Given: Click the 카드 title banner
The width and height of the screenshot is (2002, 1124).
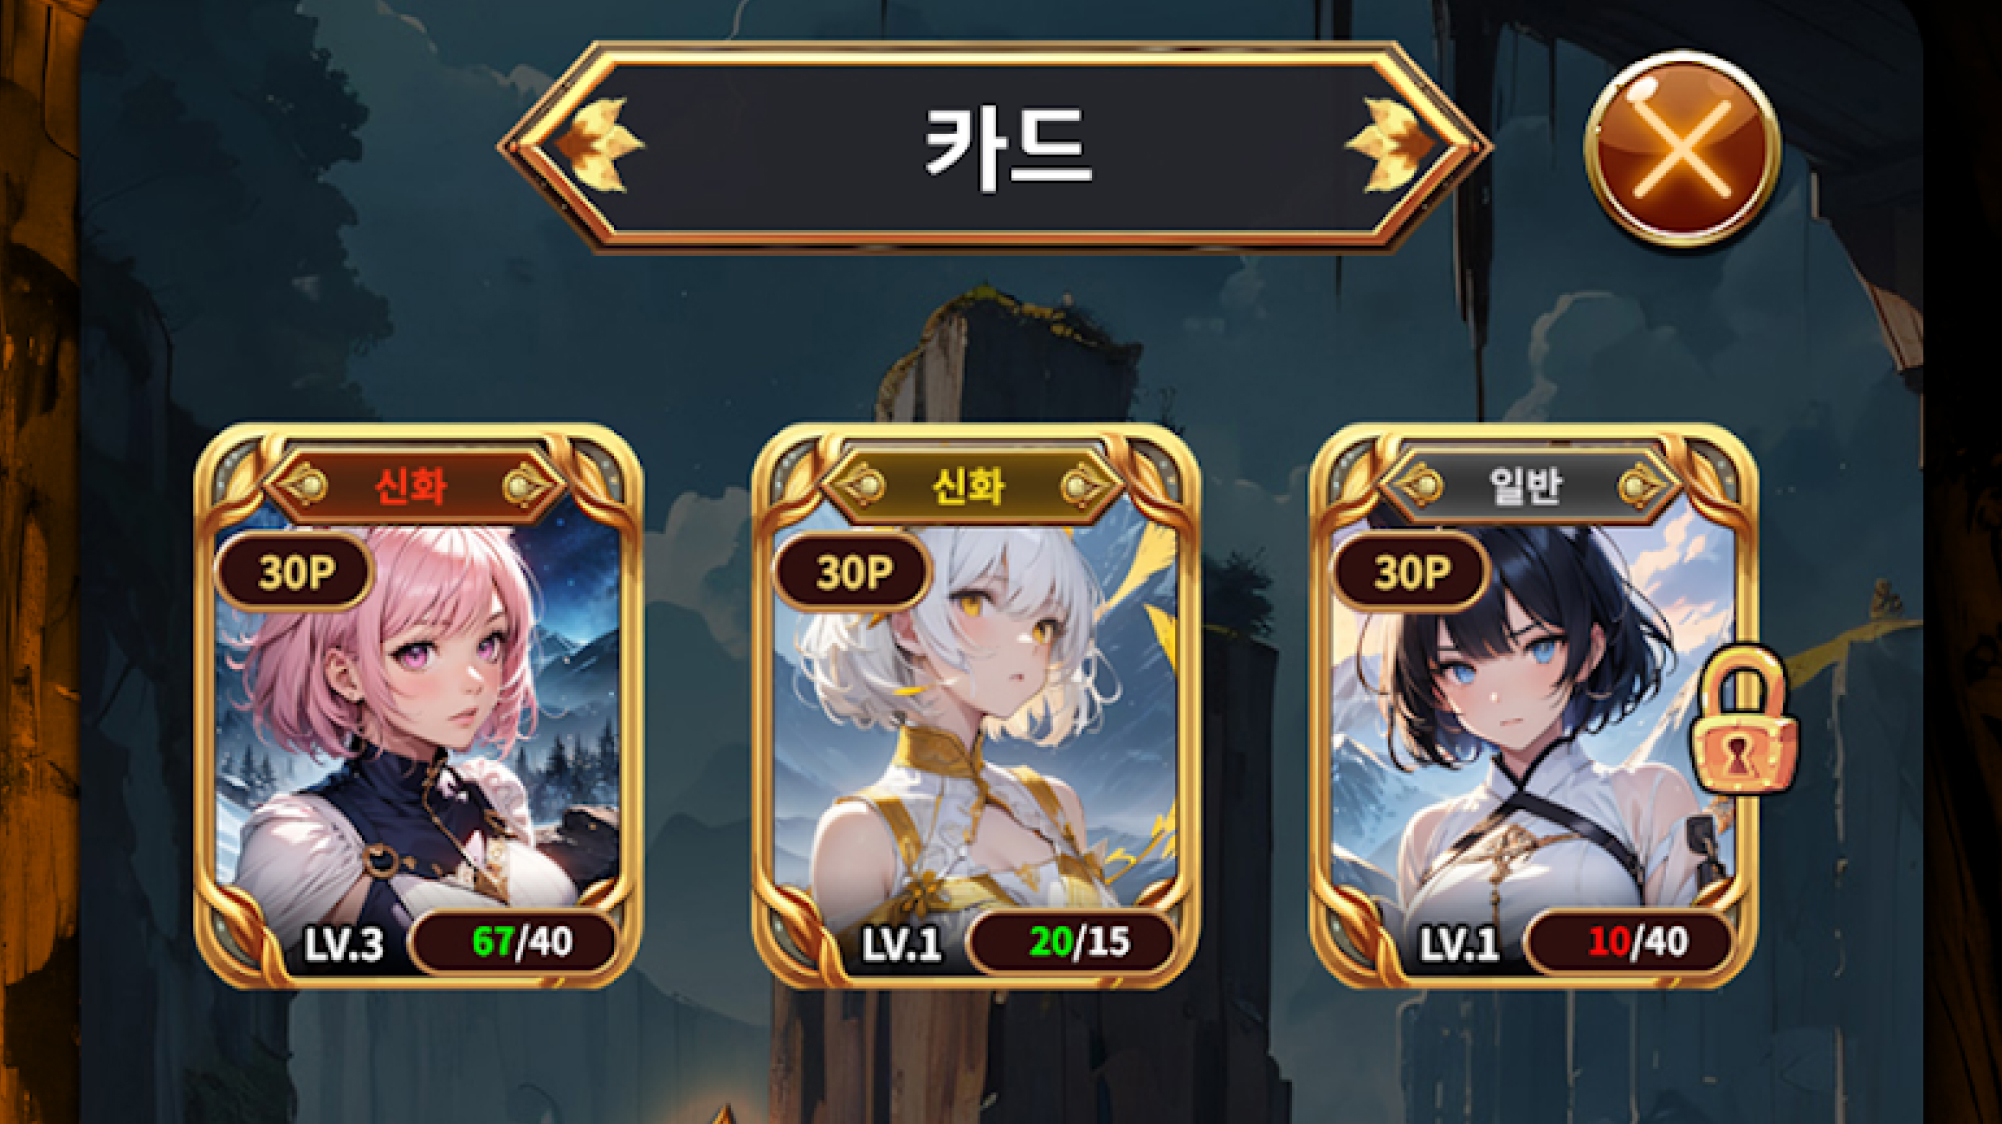Looking at the screenshot, I should coord(995,147).
